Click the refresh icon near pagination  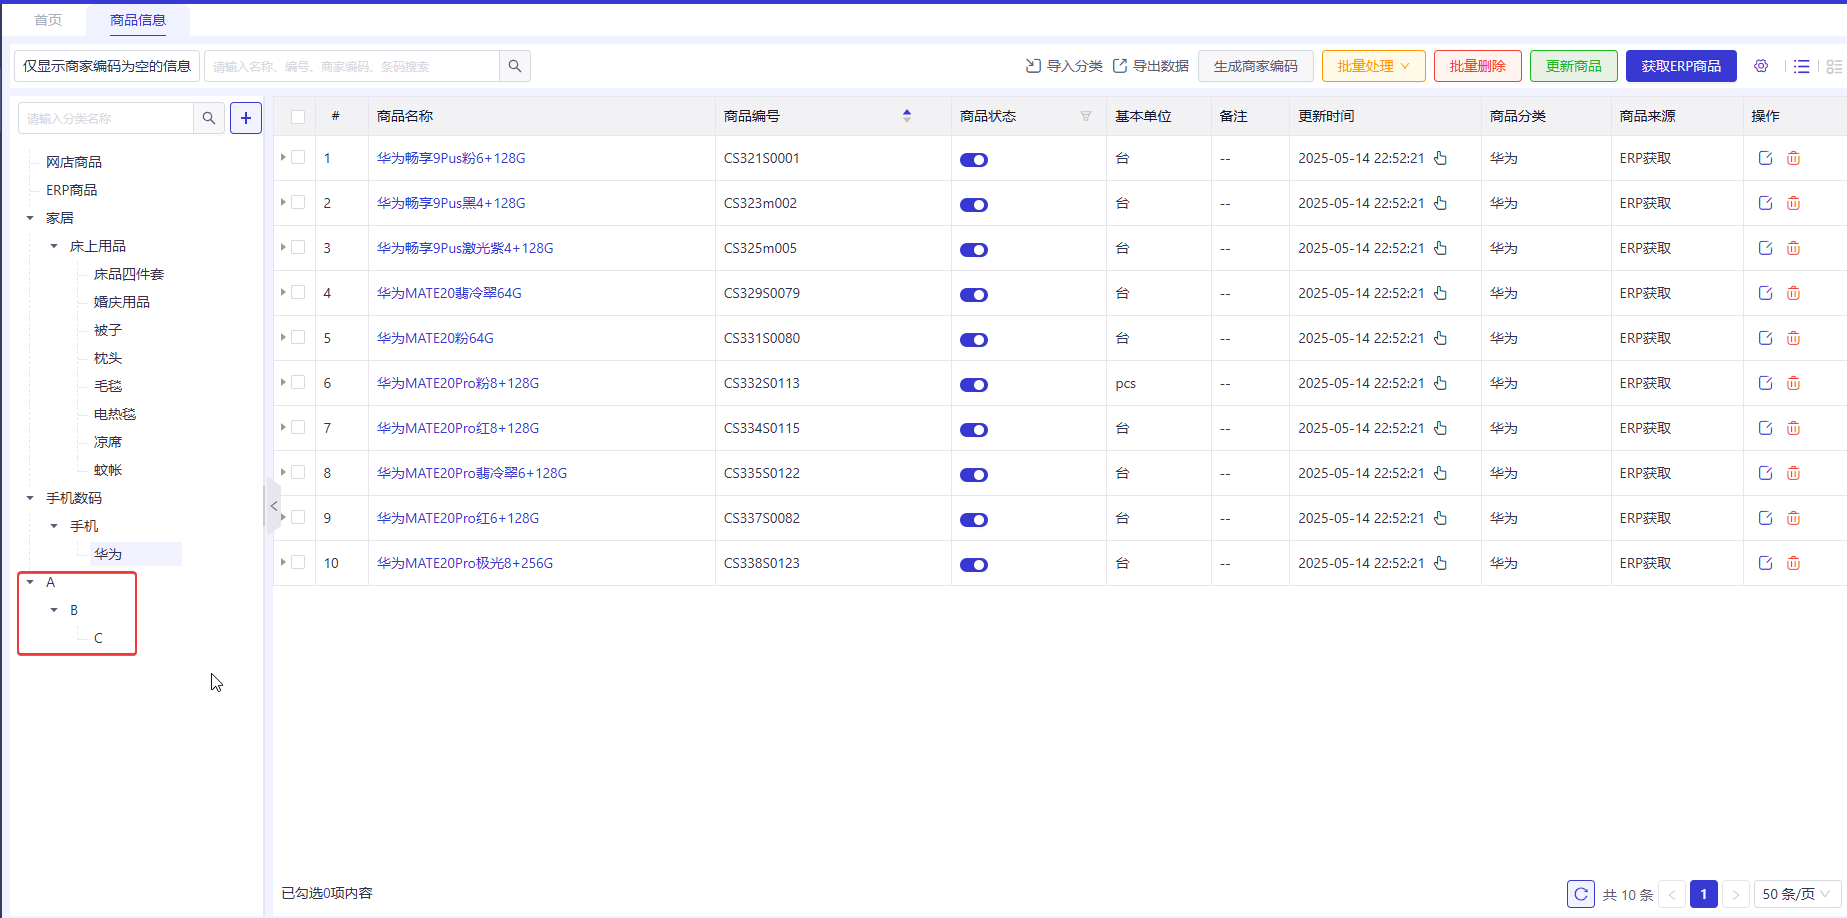pos(1580,894)
